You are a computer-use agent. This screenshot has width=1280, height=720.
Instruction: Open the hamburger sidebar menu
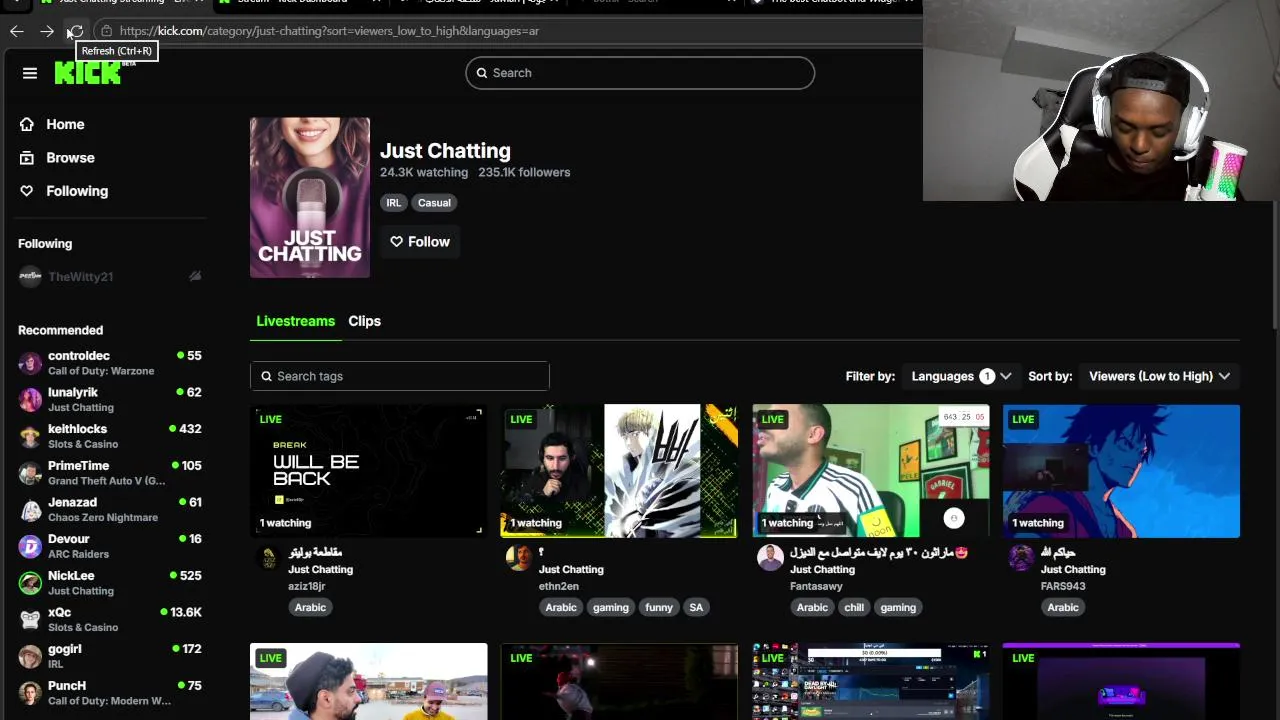click(30, 73)
